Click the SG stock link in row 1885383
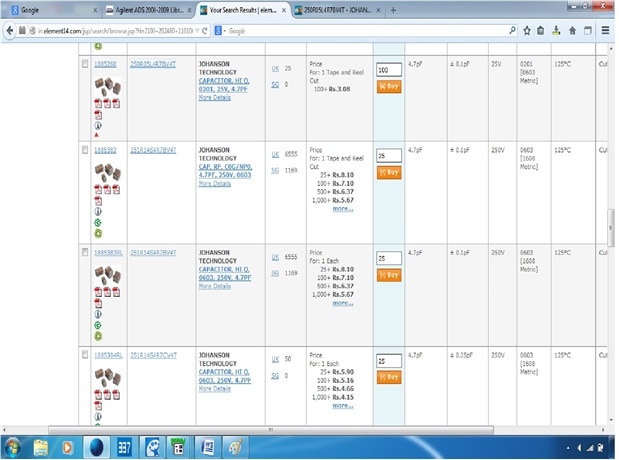619x460 pixels. (275, 170)
